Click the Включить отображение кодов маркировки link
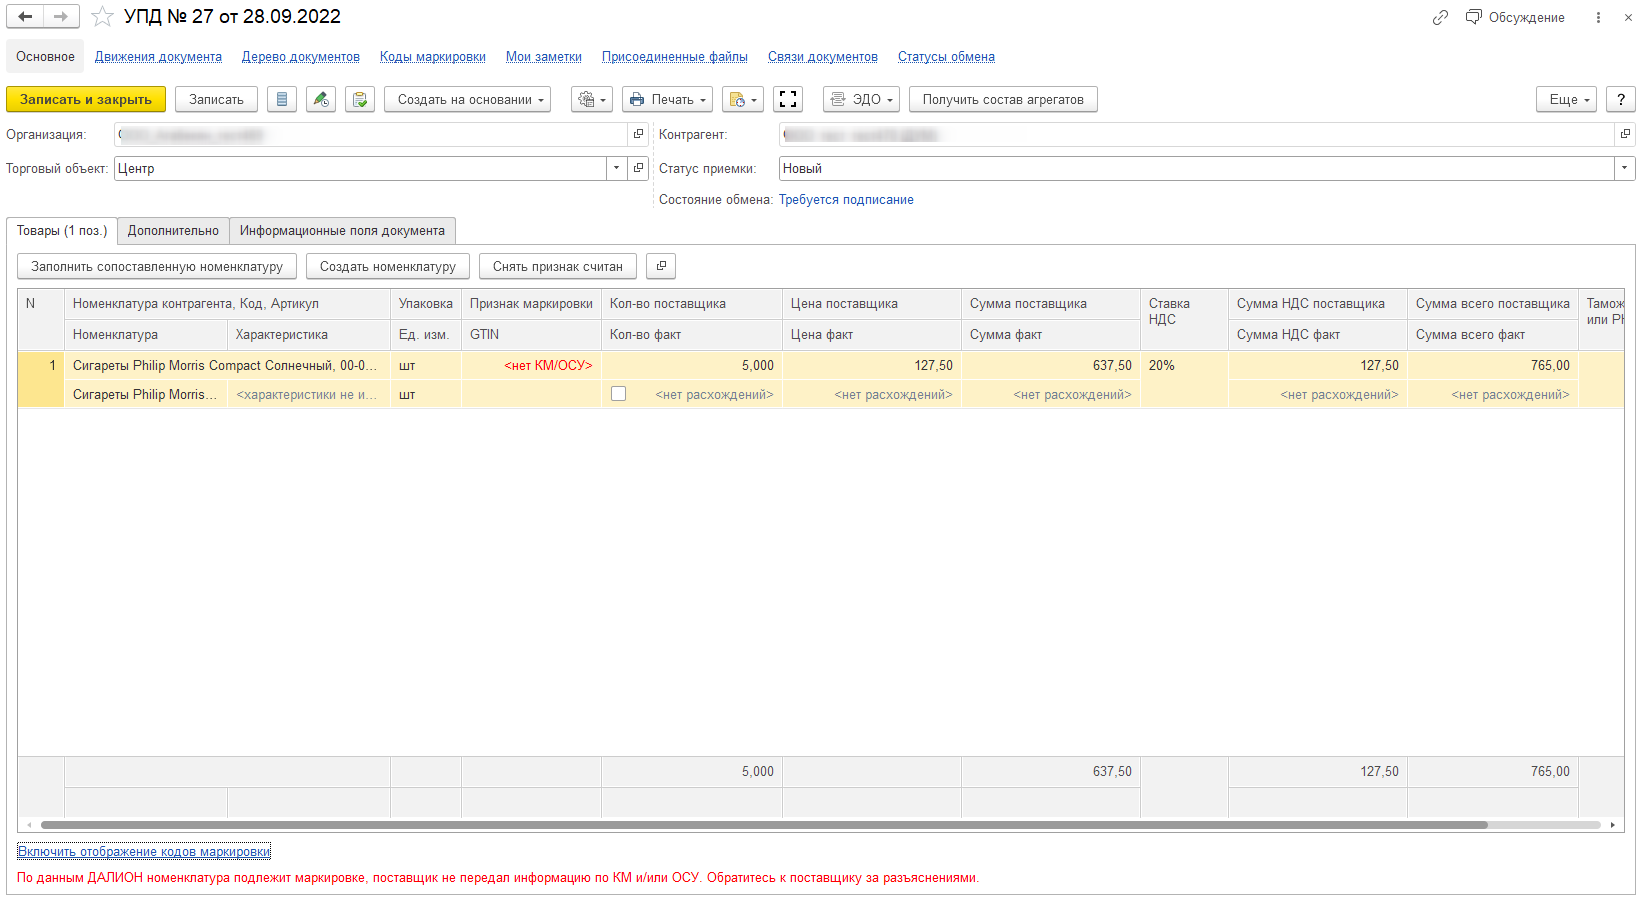1639x899 pixels. coord(144,852)
